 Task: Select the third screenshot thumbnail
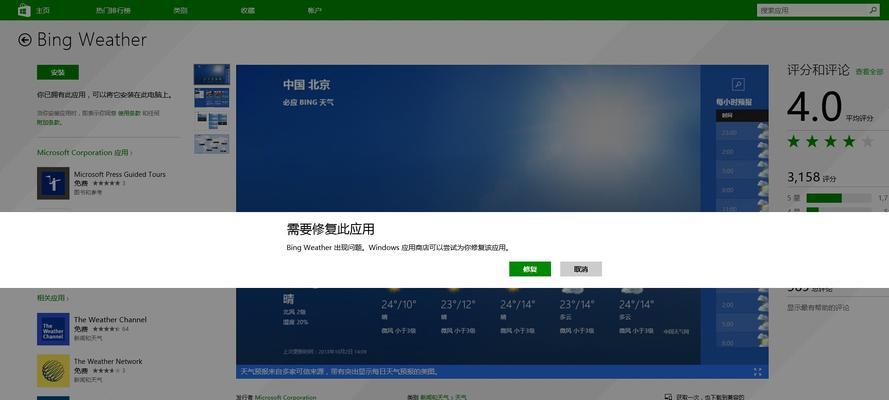[x=212, y=121]
